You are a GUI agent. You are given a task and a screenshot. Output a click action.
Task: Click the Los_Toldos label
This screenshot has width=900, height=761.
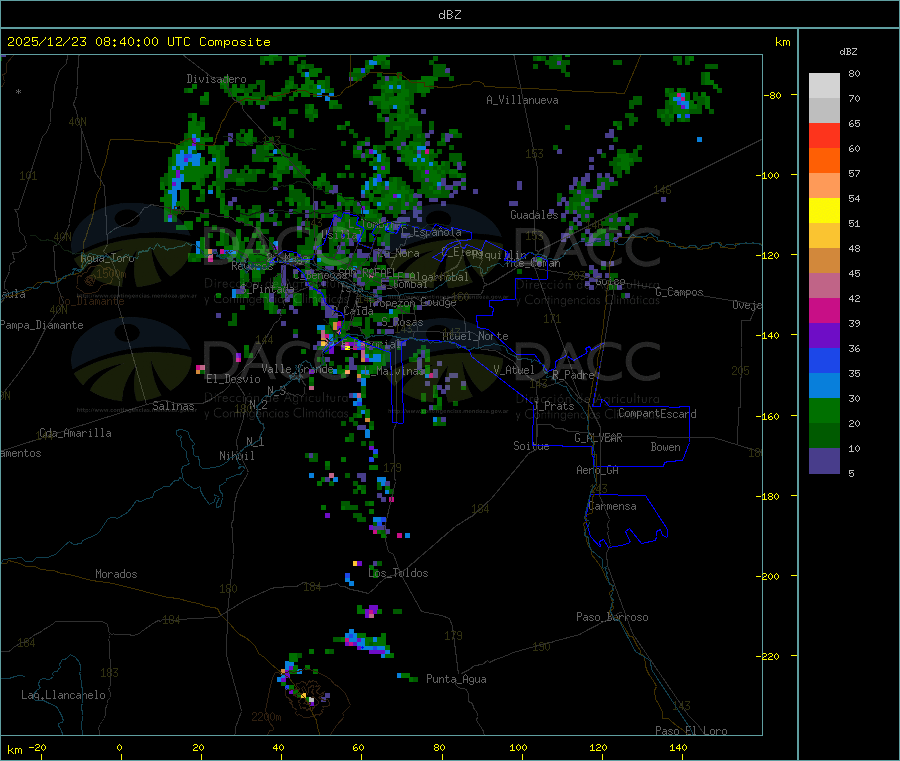(398, 573)
